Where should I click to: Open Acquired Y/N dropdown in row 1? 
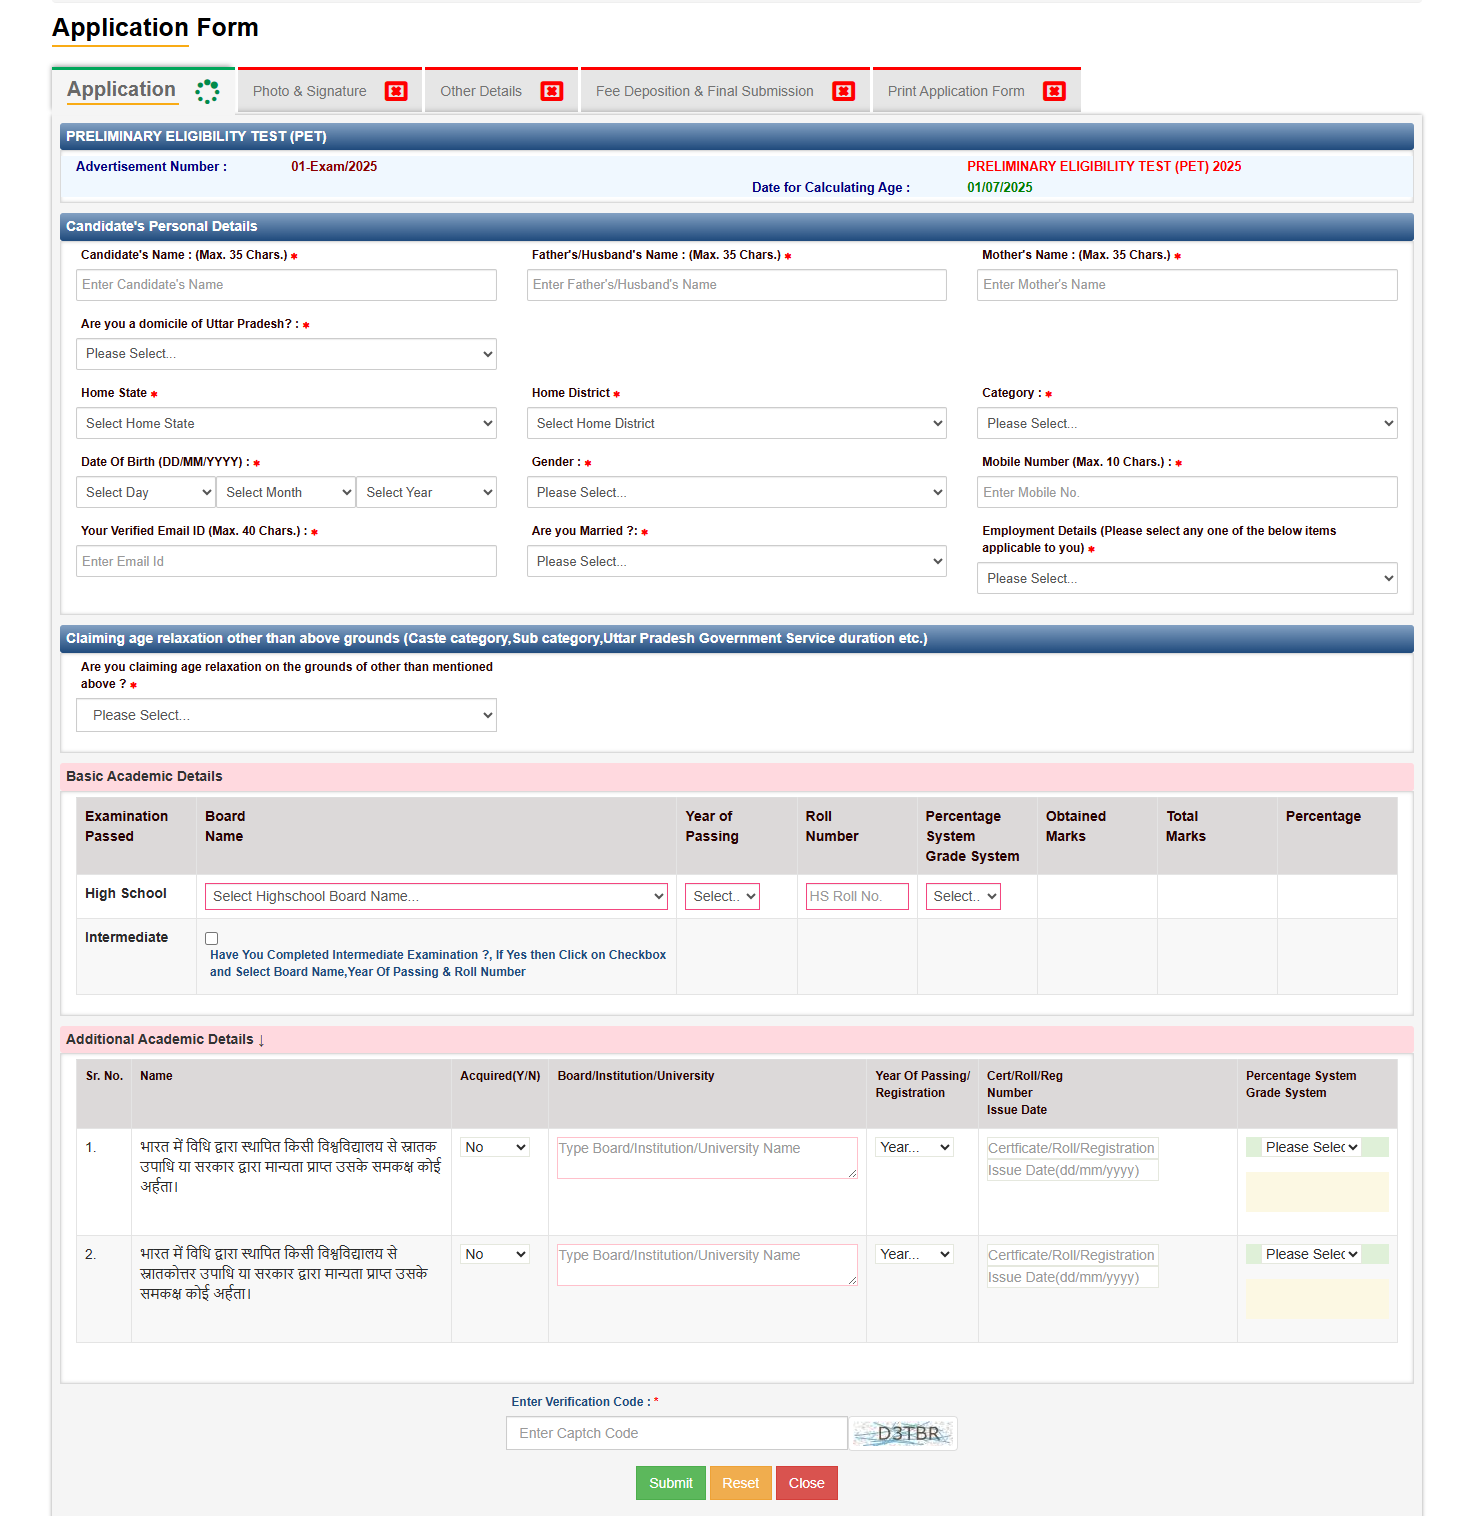point(495,1147)
